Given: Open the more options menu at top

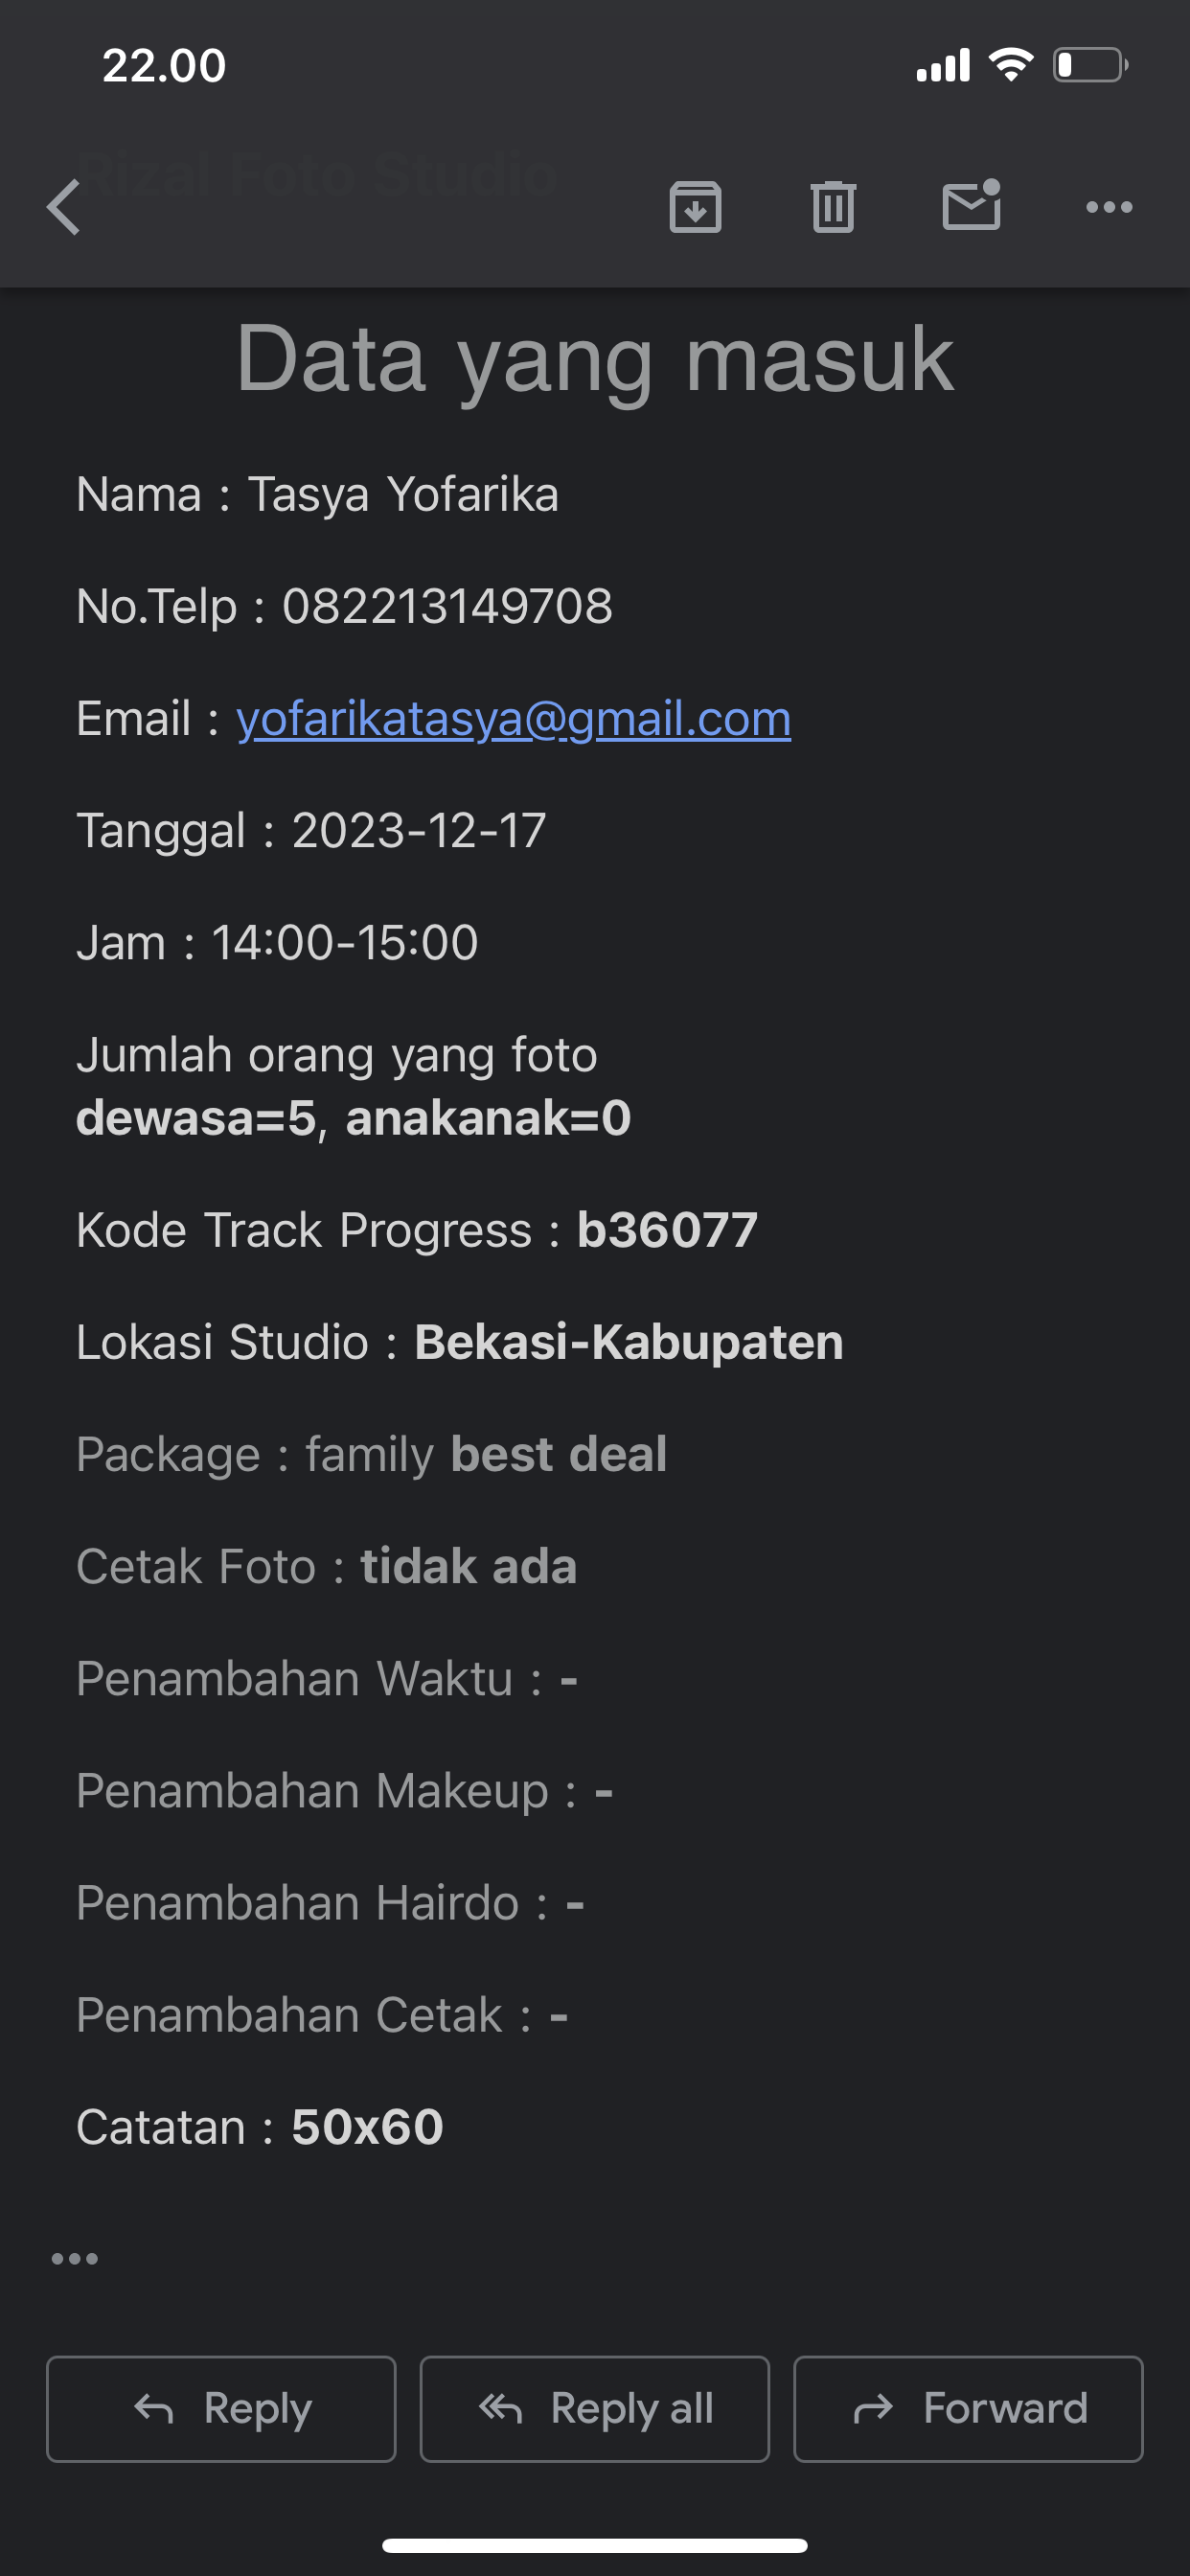Looking at the screenshot, I should 1109,208.
